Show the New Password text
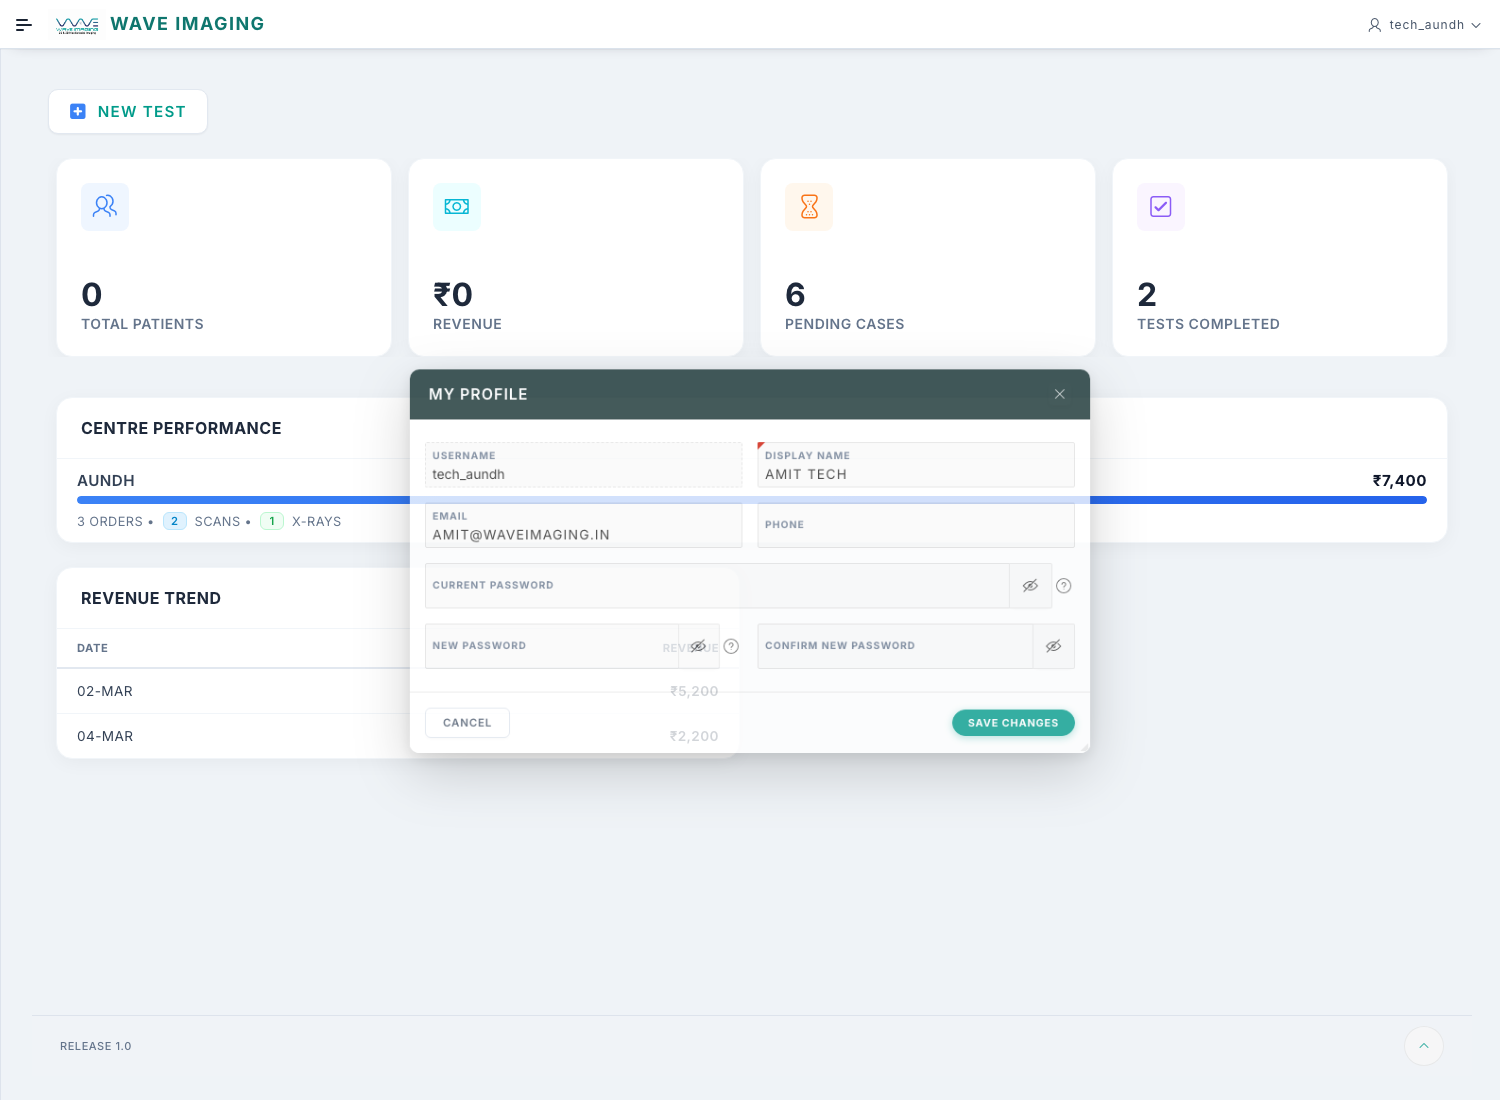The height and width of the screenshot is (1100, 1500). coord(698,647)
